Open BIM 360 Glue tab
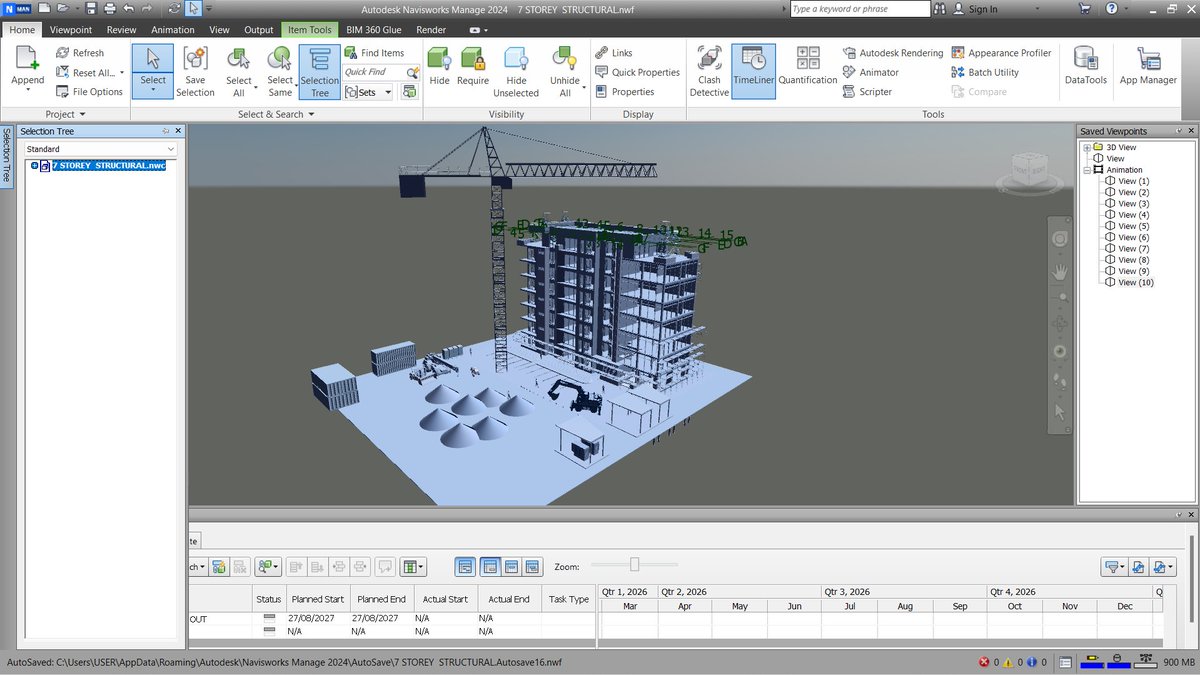The width and height of the screenshot is (1200, 675). (375, 30)
